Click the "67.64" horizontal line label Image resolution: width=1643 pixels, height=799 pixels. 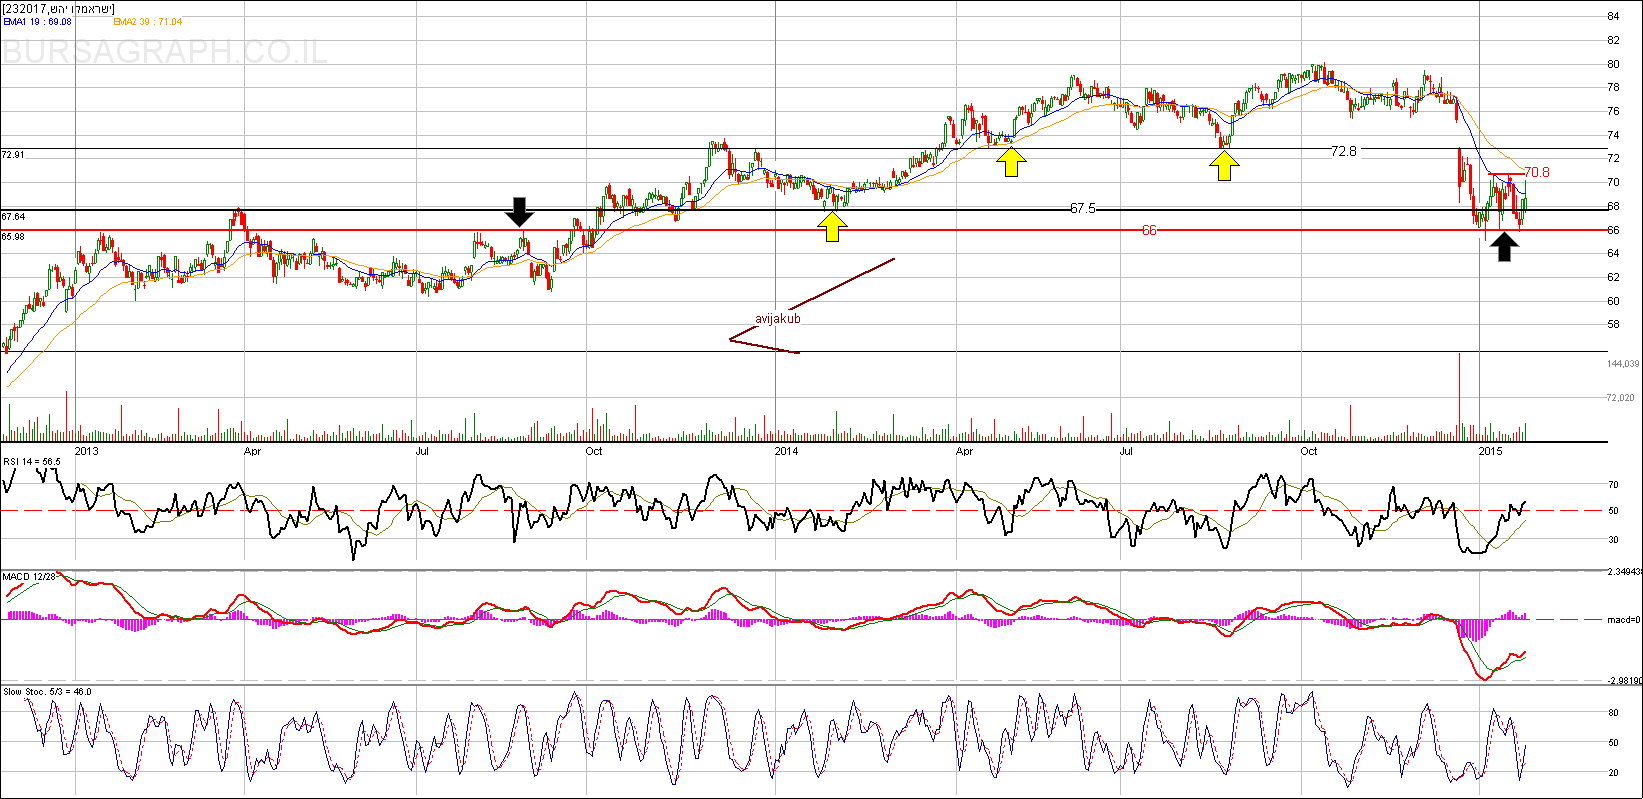pyautogui.click(x=13, y=216)
